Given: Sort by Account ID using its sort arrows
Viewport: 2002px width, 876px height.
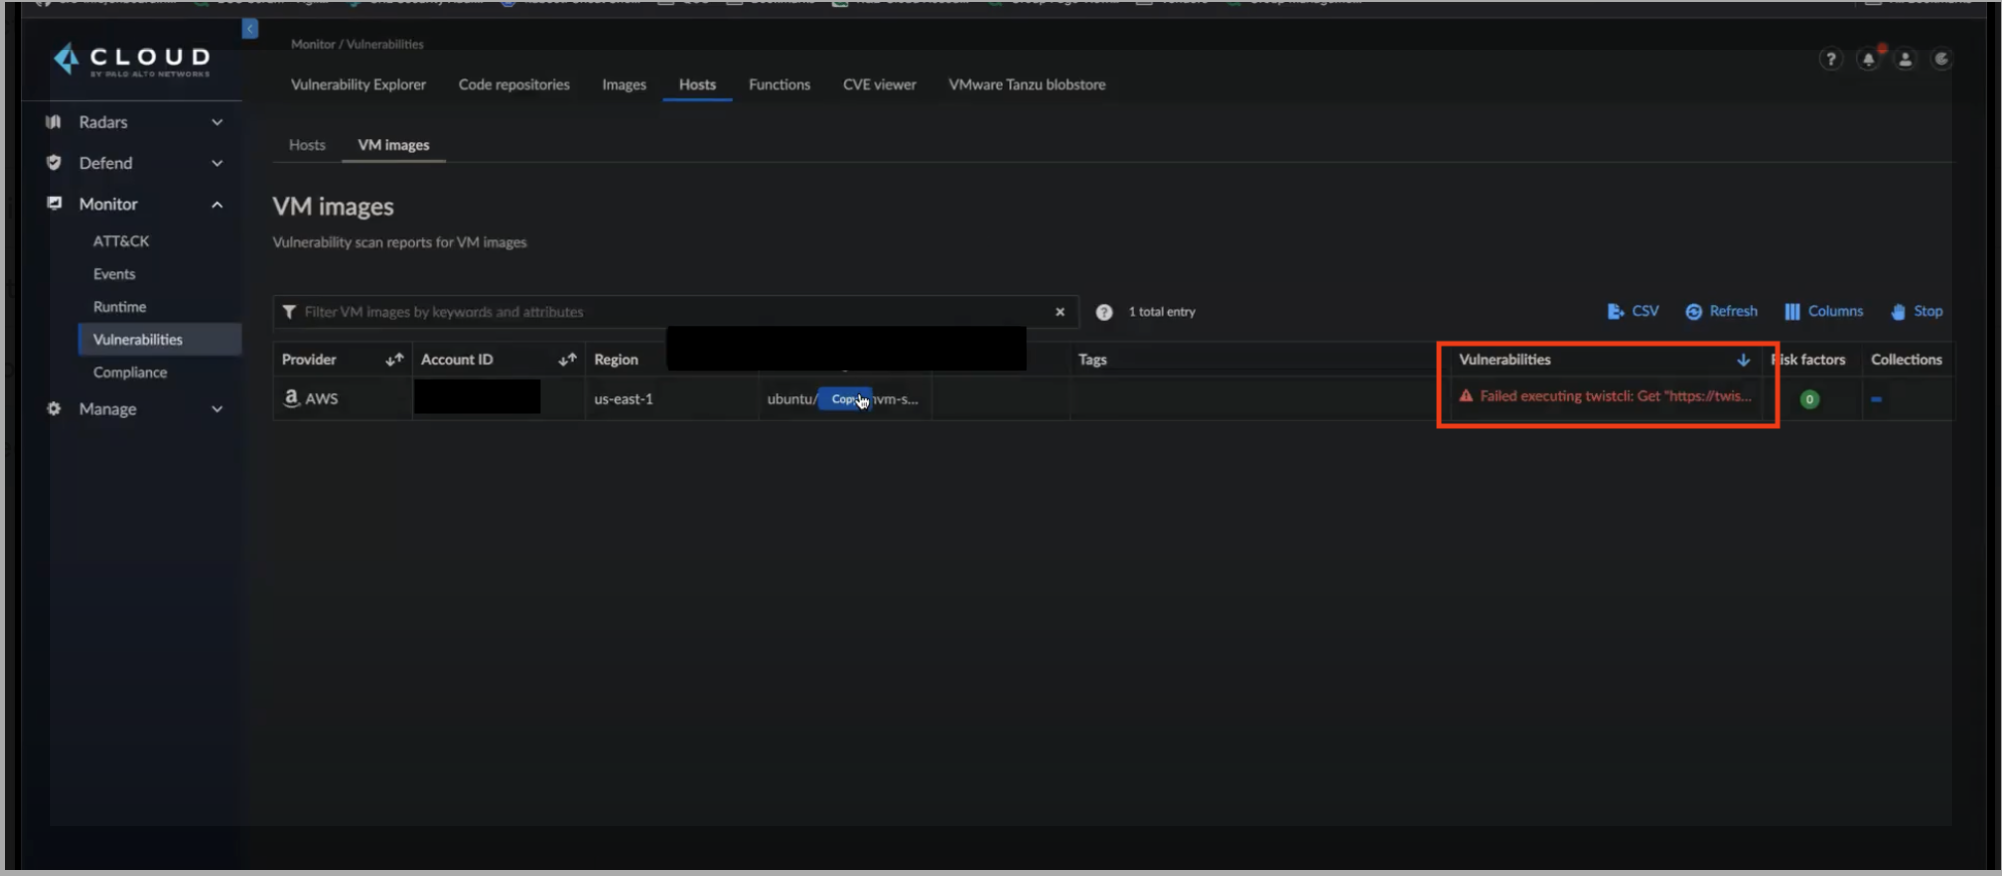Looking at the screenshot, I should [x=567, y=359].
